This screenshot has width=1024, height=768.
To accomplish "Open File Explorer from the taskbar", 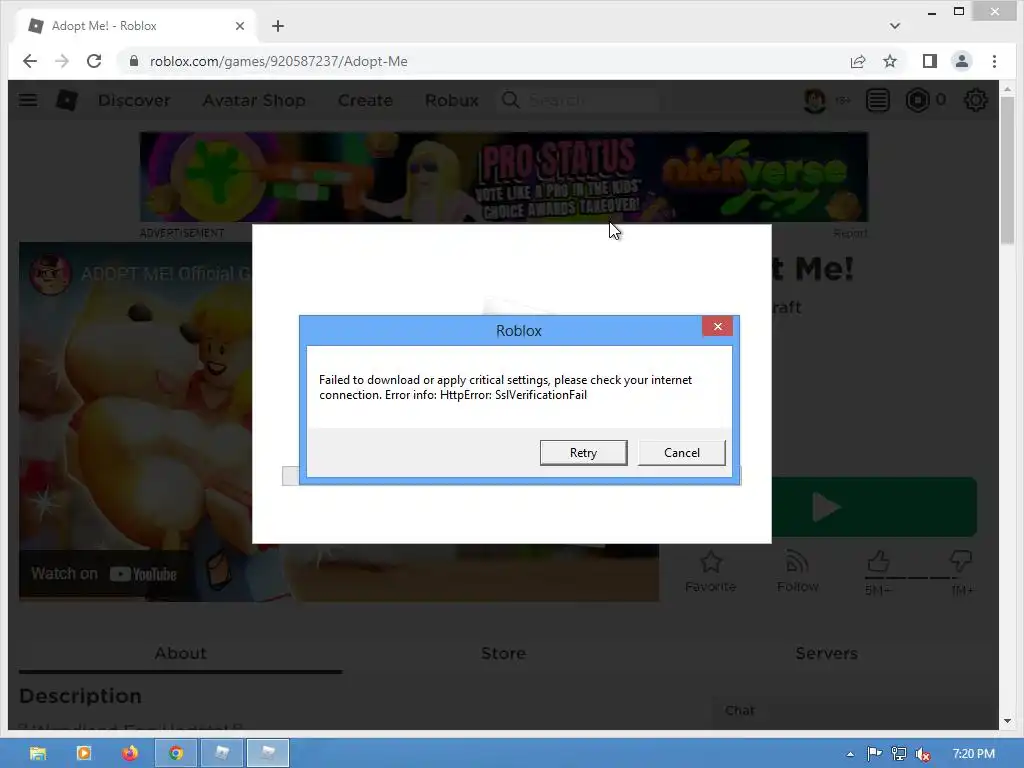I will tap(38, 754).
